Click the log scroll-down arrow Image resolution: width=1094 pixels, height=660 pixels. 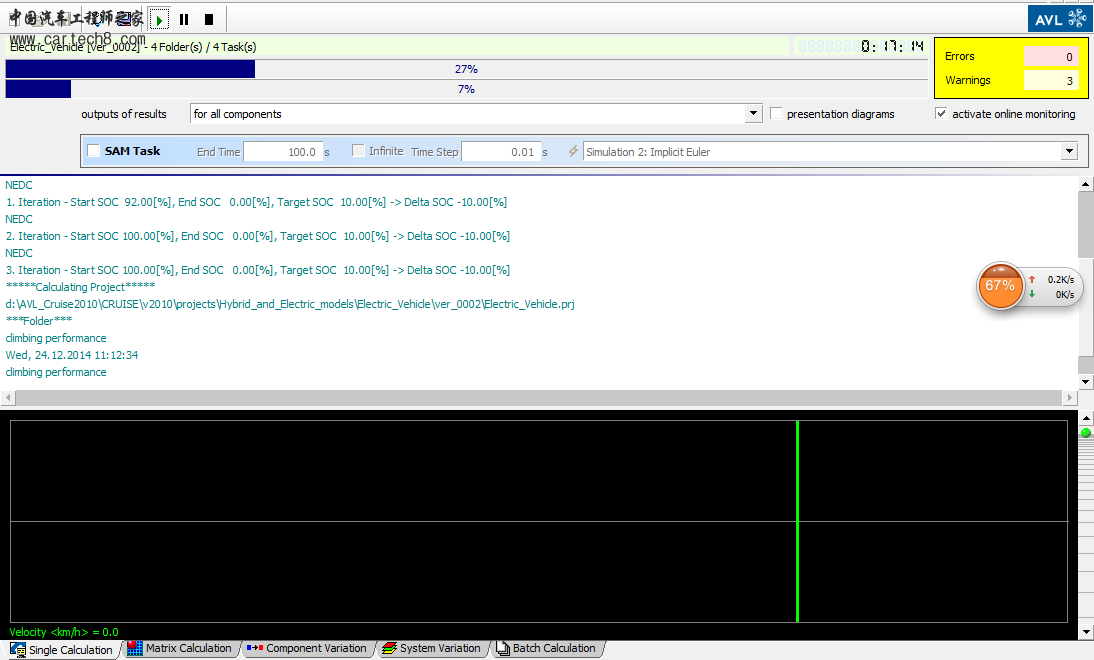1086,382
